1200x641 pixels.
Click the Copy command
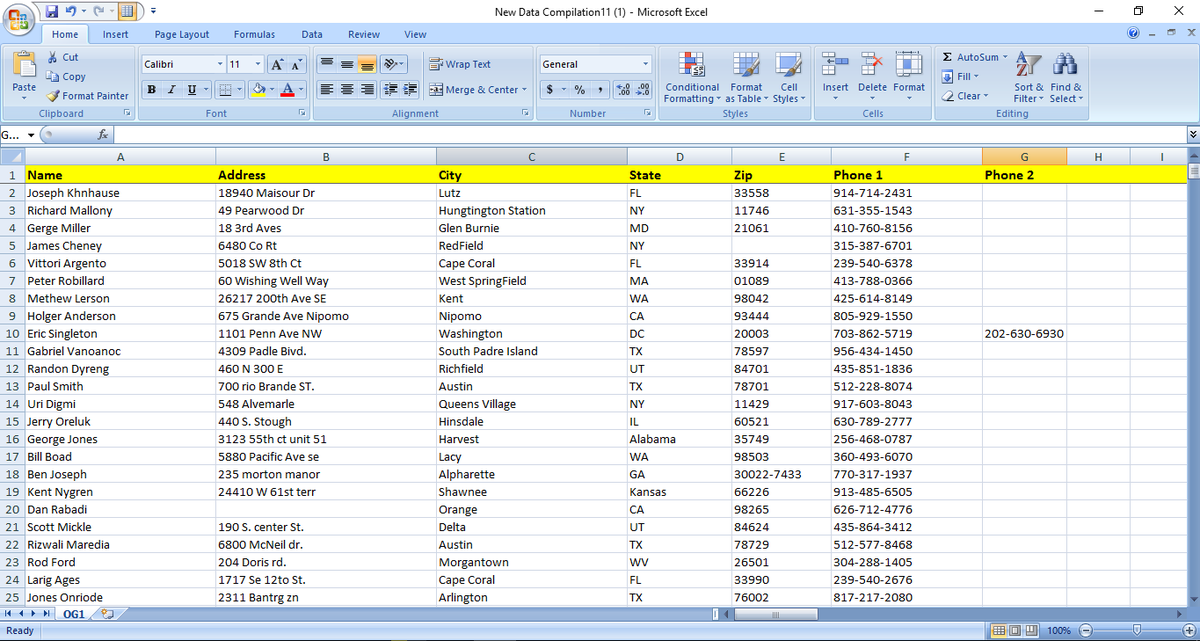click(x=66, y=77)
